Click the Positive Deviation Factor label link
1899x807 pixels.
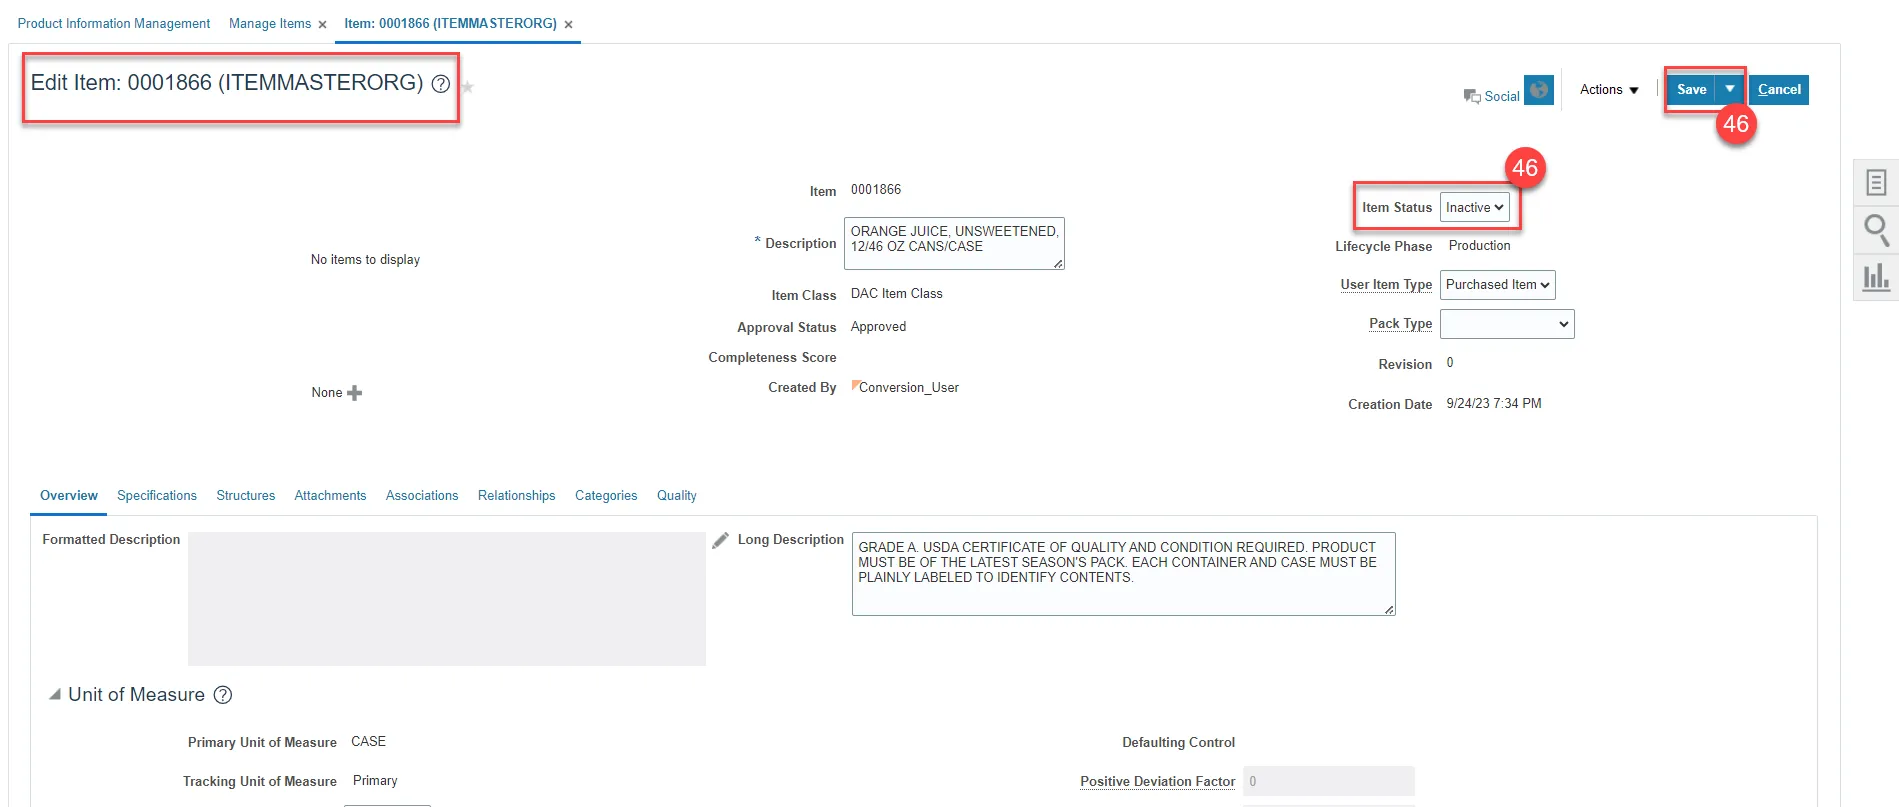[1157, 782]
